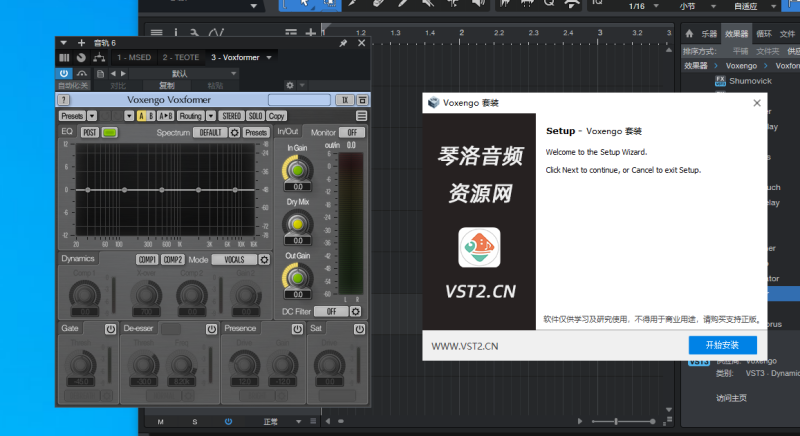Image resolution: width=800 pixels, height=436 pixels.
Task: Click the Voxformer Copy button
Action: click(x=277, y=116)
